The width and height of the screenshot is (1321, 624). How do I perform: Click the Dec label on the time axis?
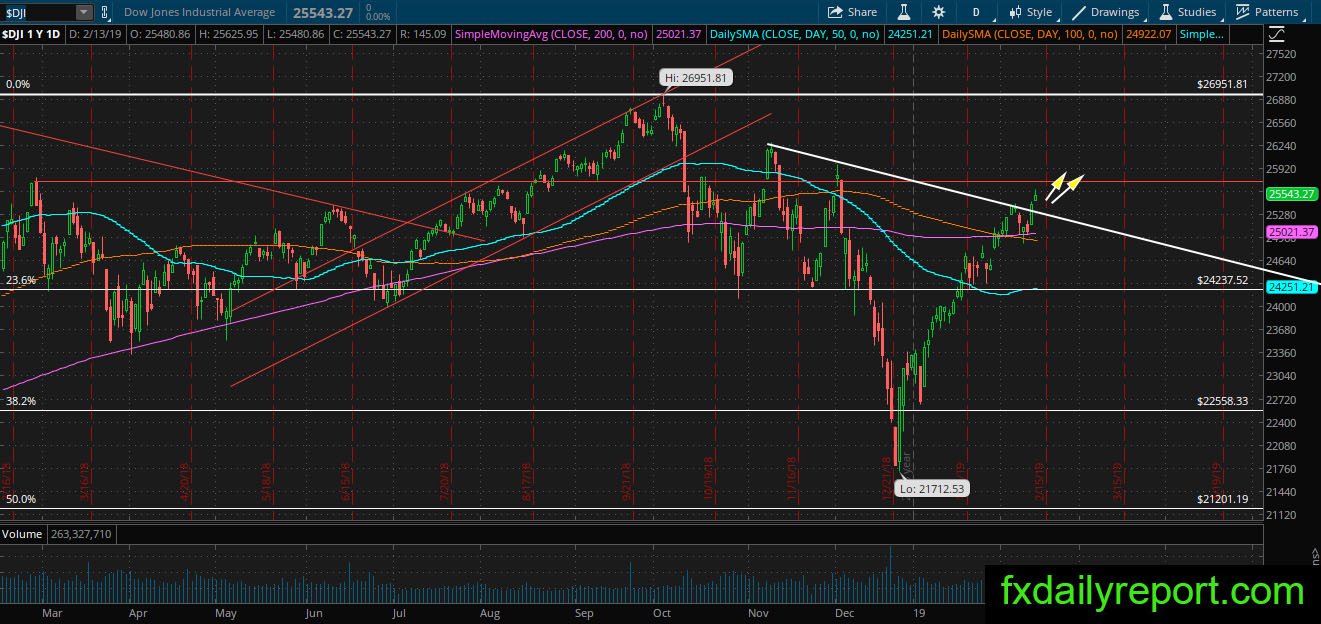[x=847, y=613]
